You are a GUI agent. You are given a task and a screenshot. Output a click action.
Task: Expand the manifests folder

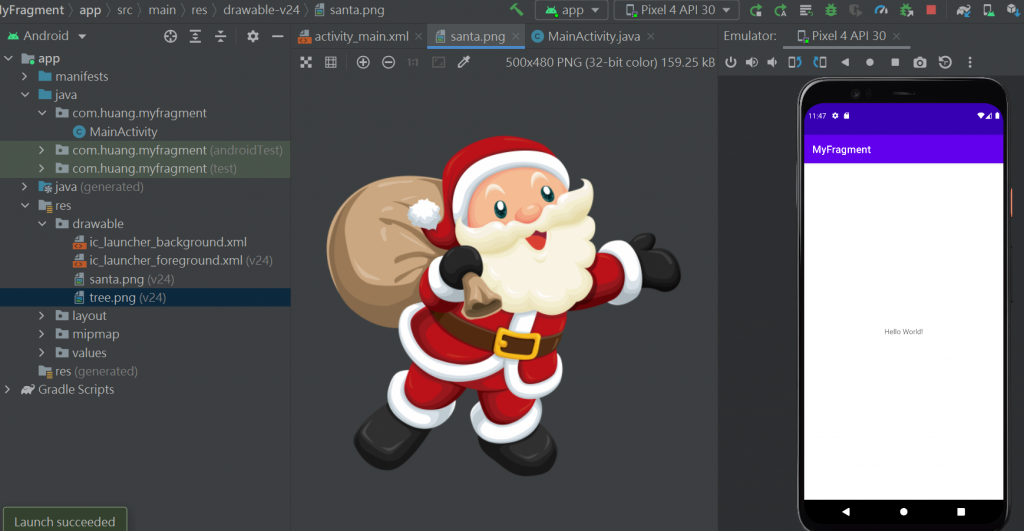pyautogui.click(x=25, y=76)
